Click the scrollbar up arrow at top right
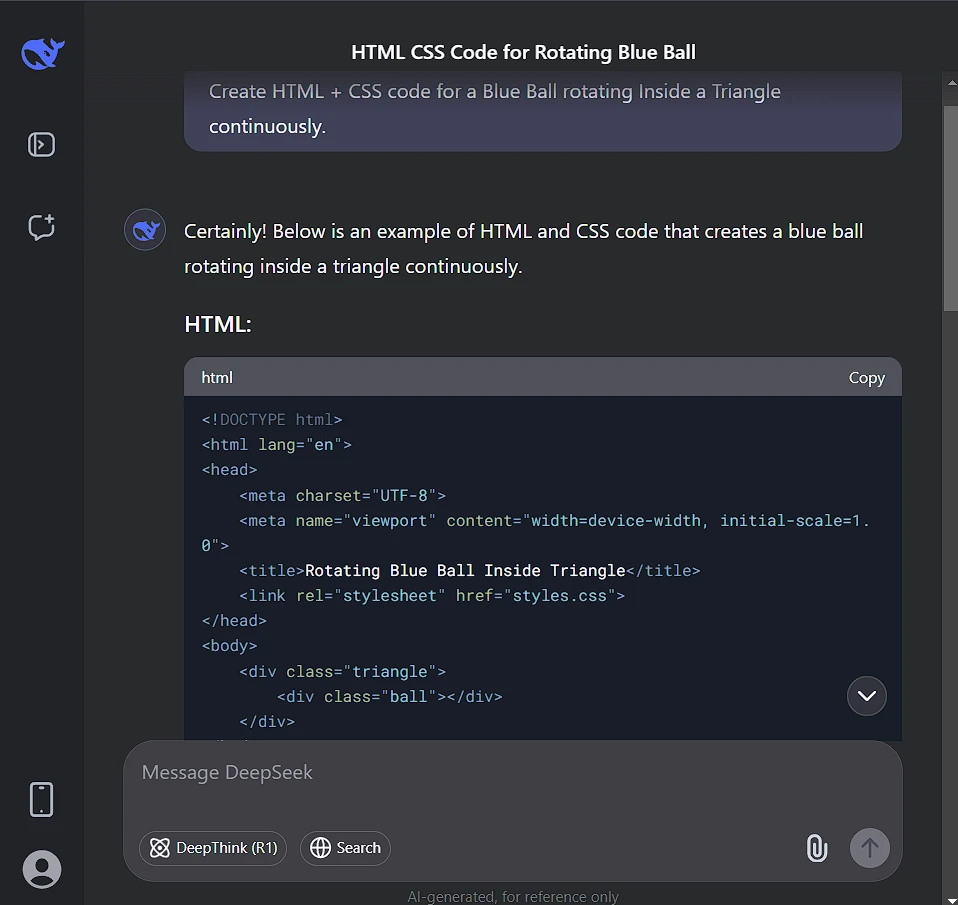Viewport: 958px width, 905px height. click(x=951, y=82)
